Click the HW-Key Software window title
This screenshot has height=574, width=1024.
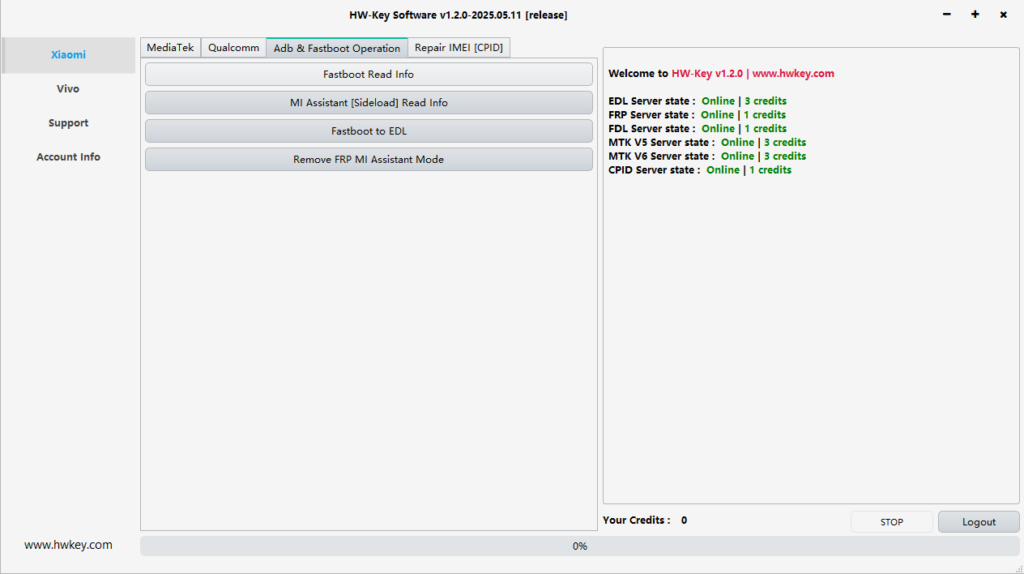pos(458,15)
